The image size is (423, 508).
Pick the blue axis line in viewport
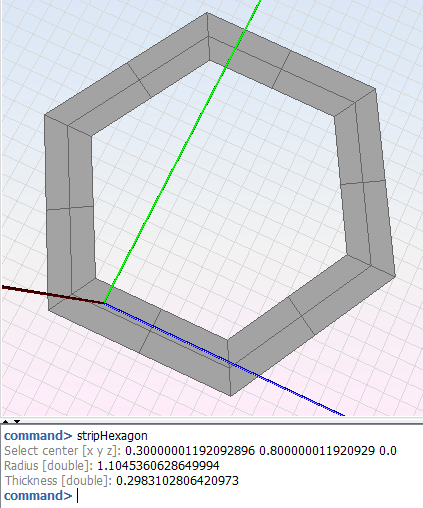click(x=223, y=359)
